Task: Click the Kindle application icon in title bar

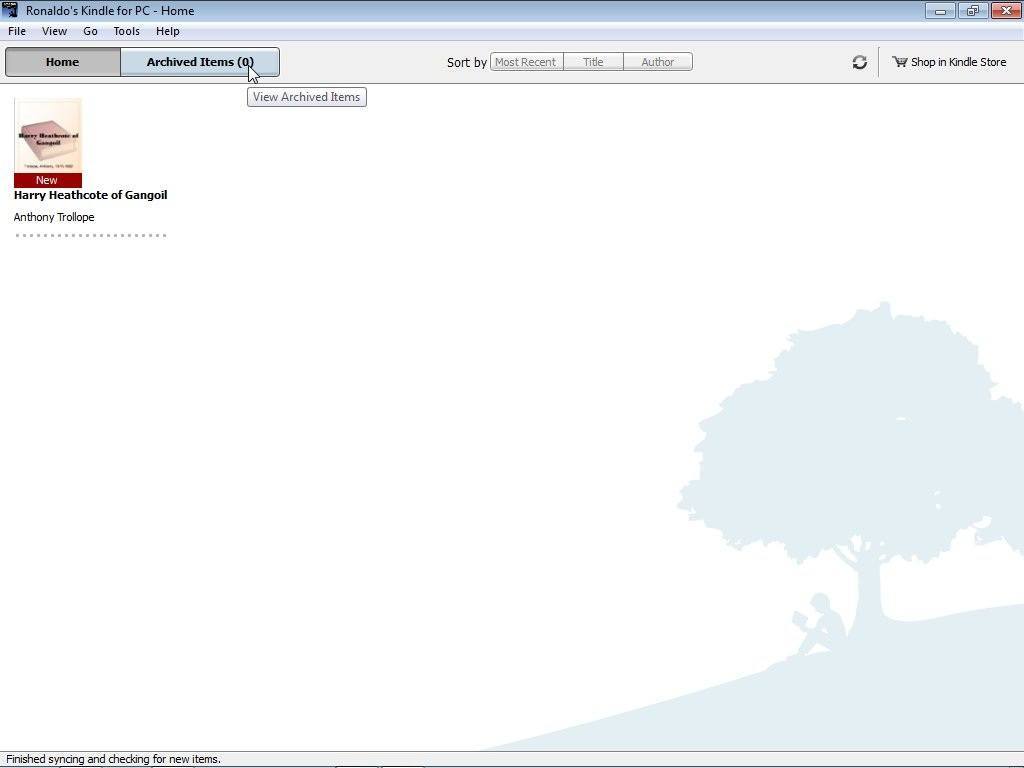Action: tap(9, 10)
